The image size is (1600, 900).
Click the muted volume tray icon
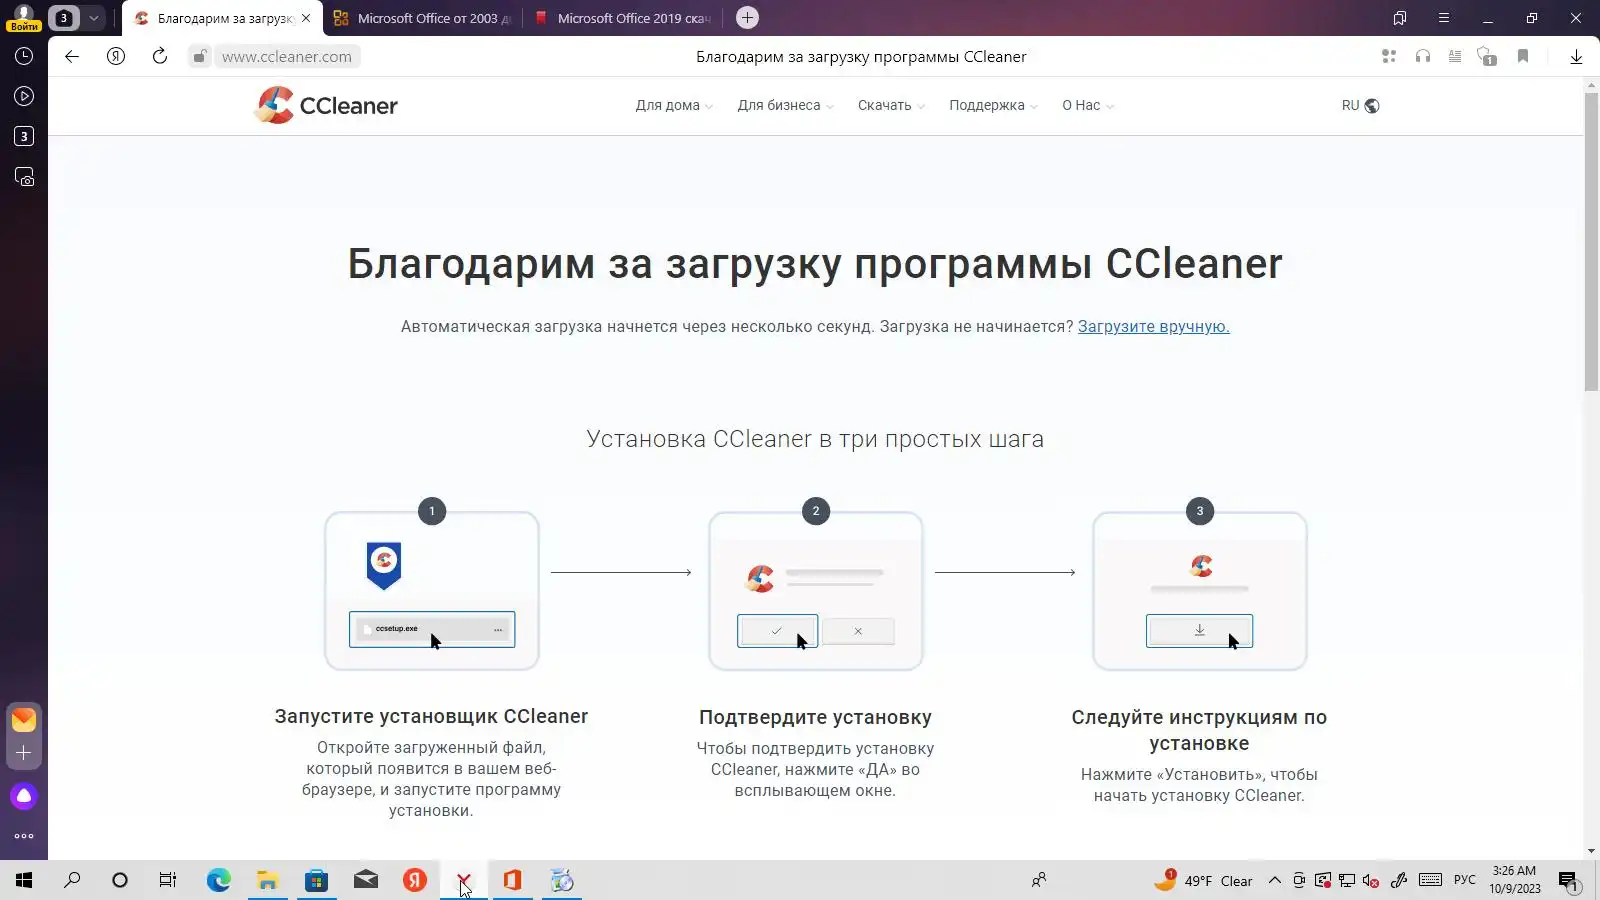[x=1372, y=880]
